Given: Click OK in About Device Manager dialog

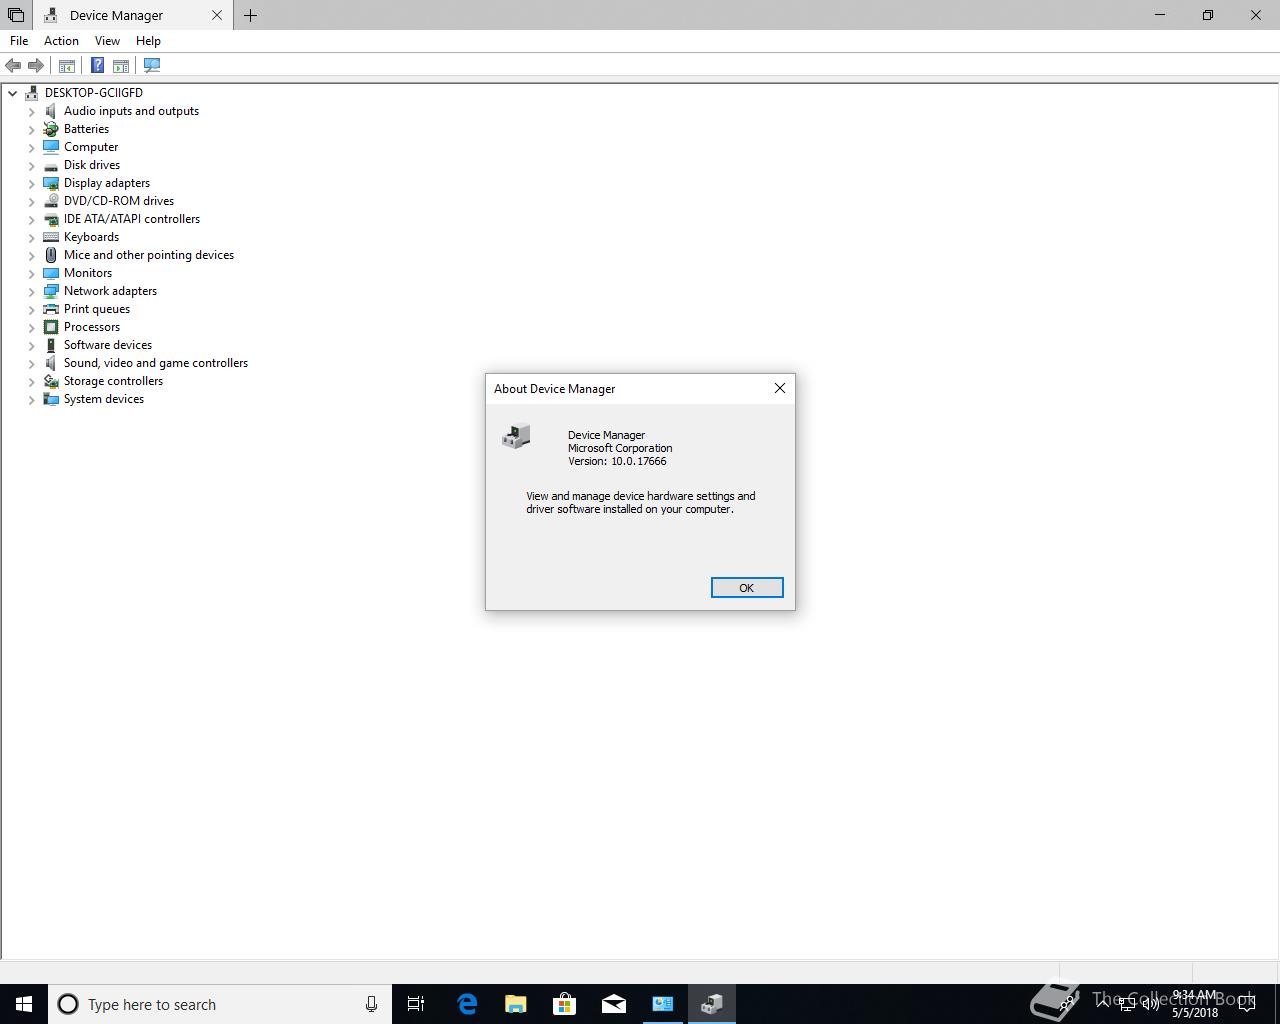Looking at the screenshot, I should (x=747, y=588).
